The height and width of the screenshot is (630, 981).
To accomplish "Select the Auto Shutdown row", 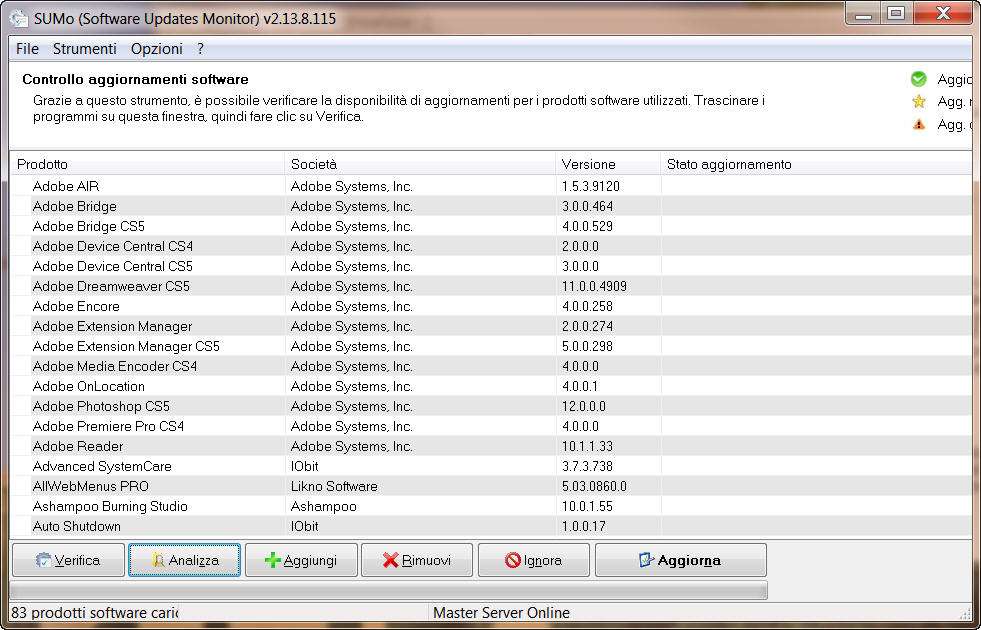I will coord(491,527).
